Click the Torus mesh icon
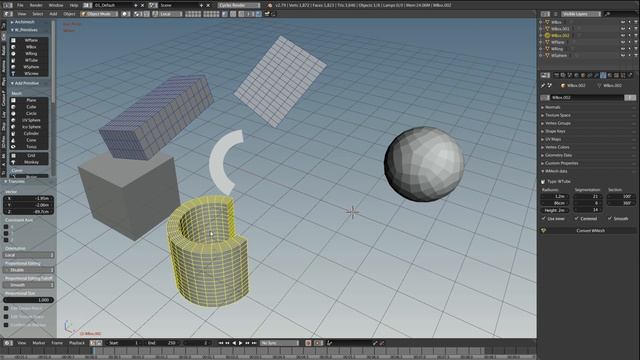 click(x=13, y=147)
